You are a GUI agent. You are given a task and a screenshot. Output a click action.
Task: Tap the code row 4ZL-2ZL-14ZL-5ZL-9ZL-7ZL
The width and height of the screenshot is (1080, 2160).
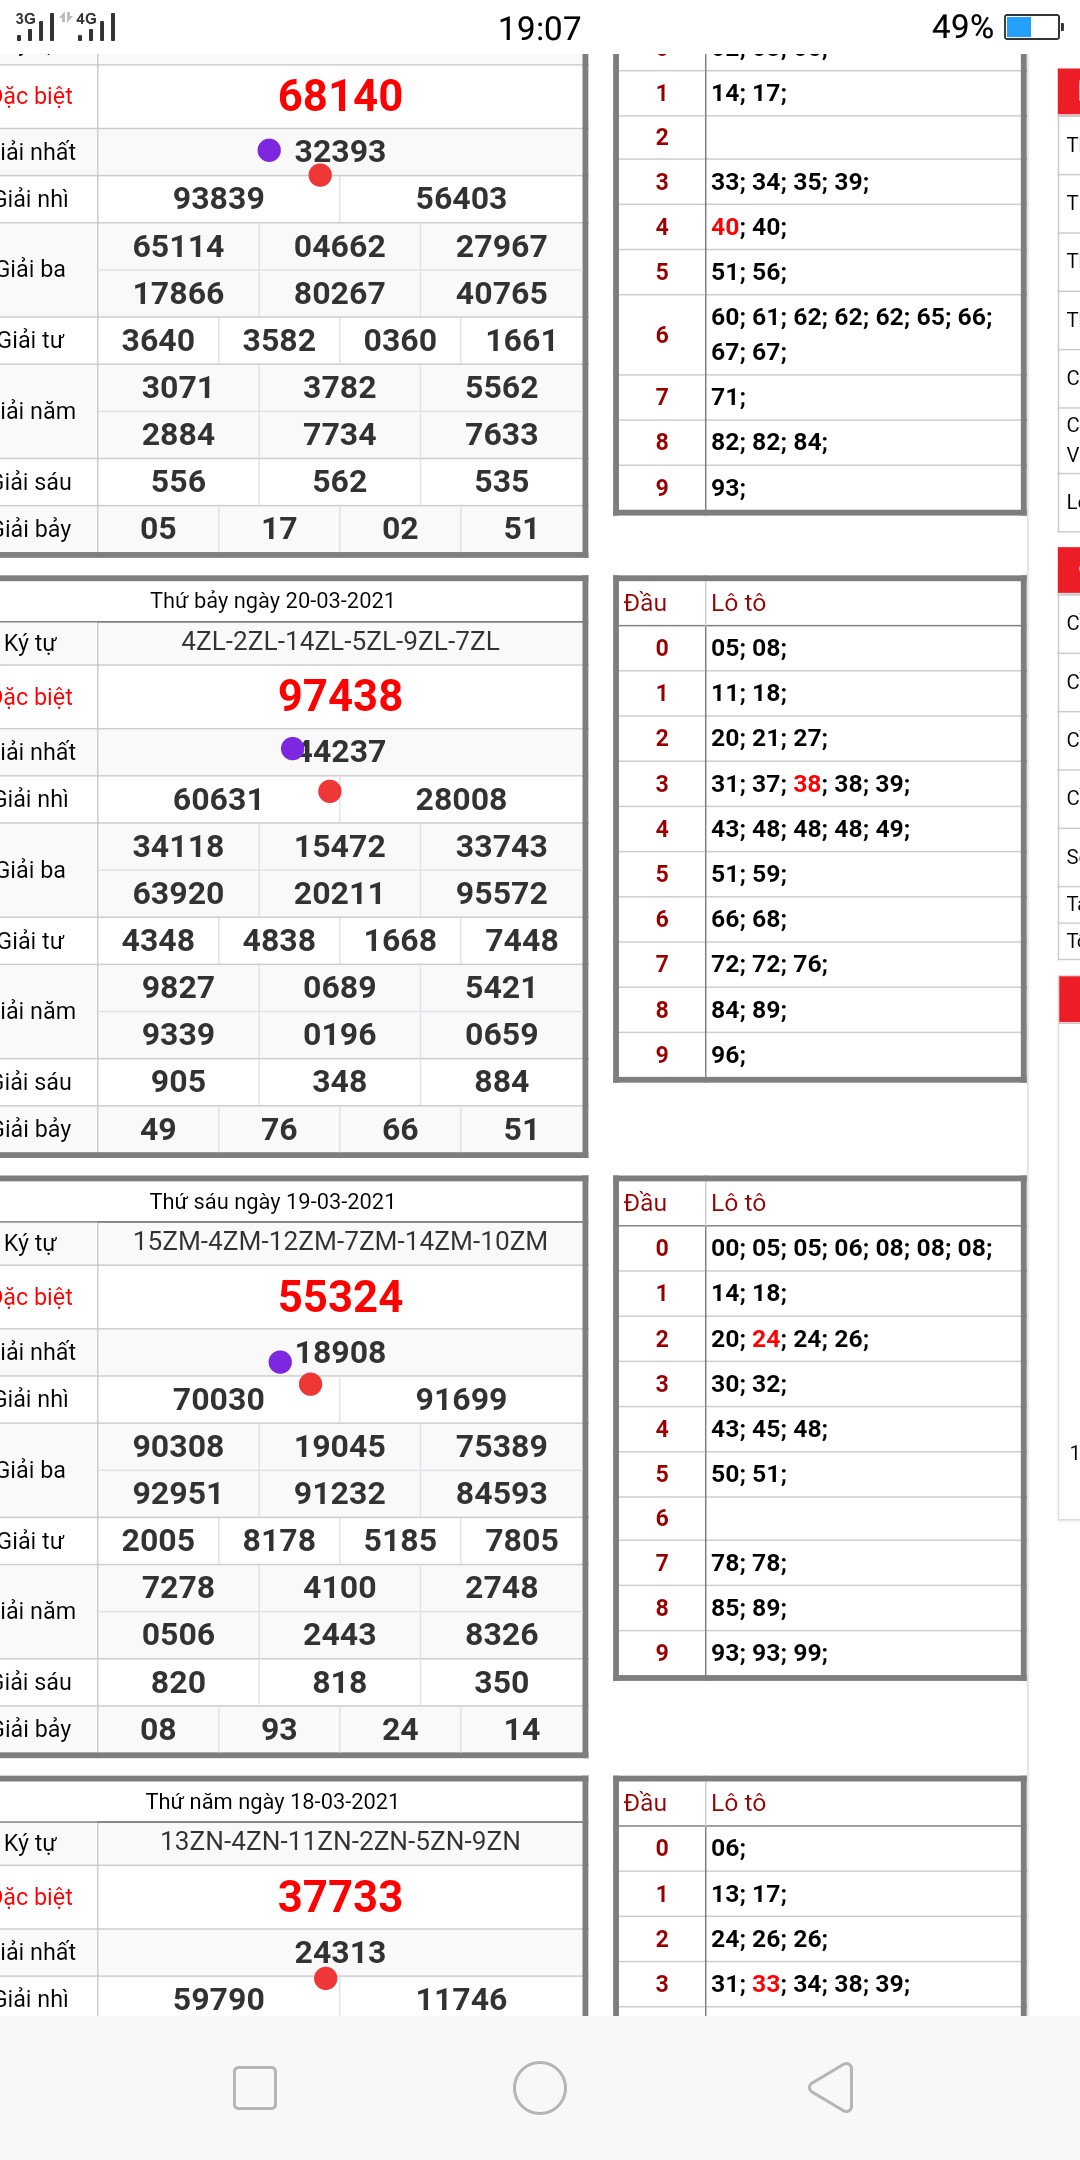340,641
